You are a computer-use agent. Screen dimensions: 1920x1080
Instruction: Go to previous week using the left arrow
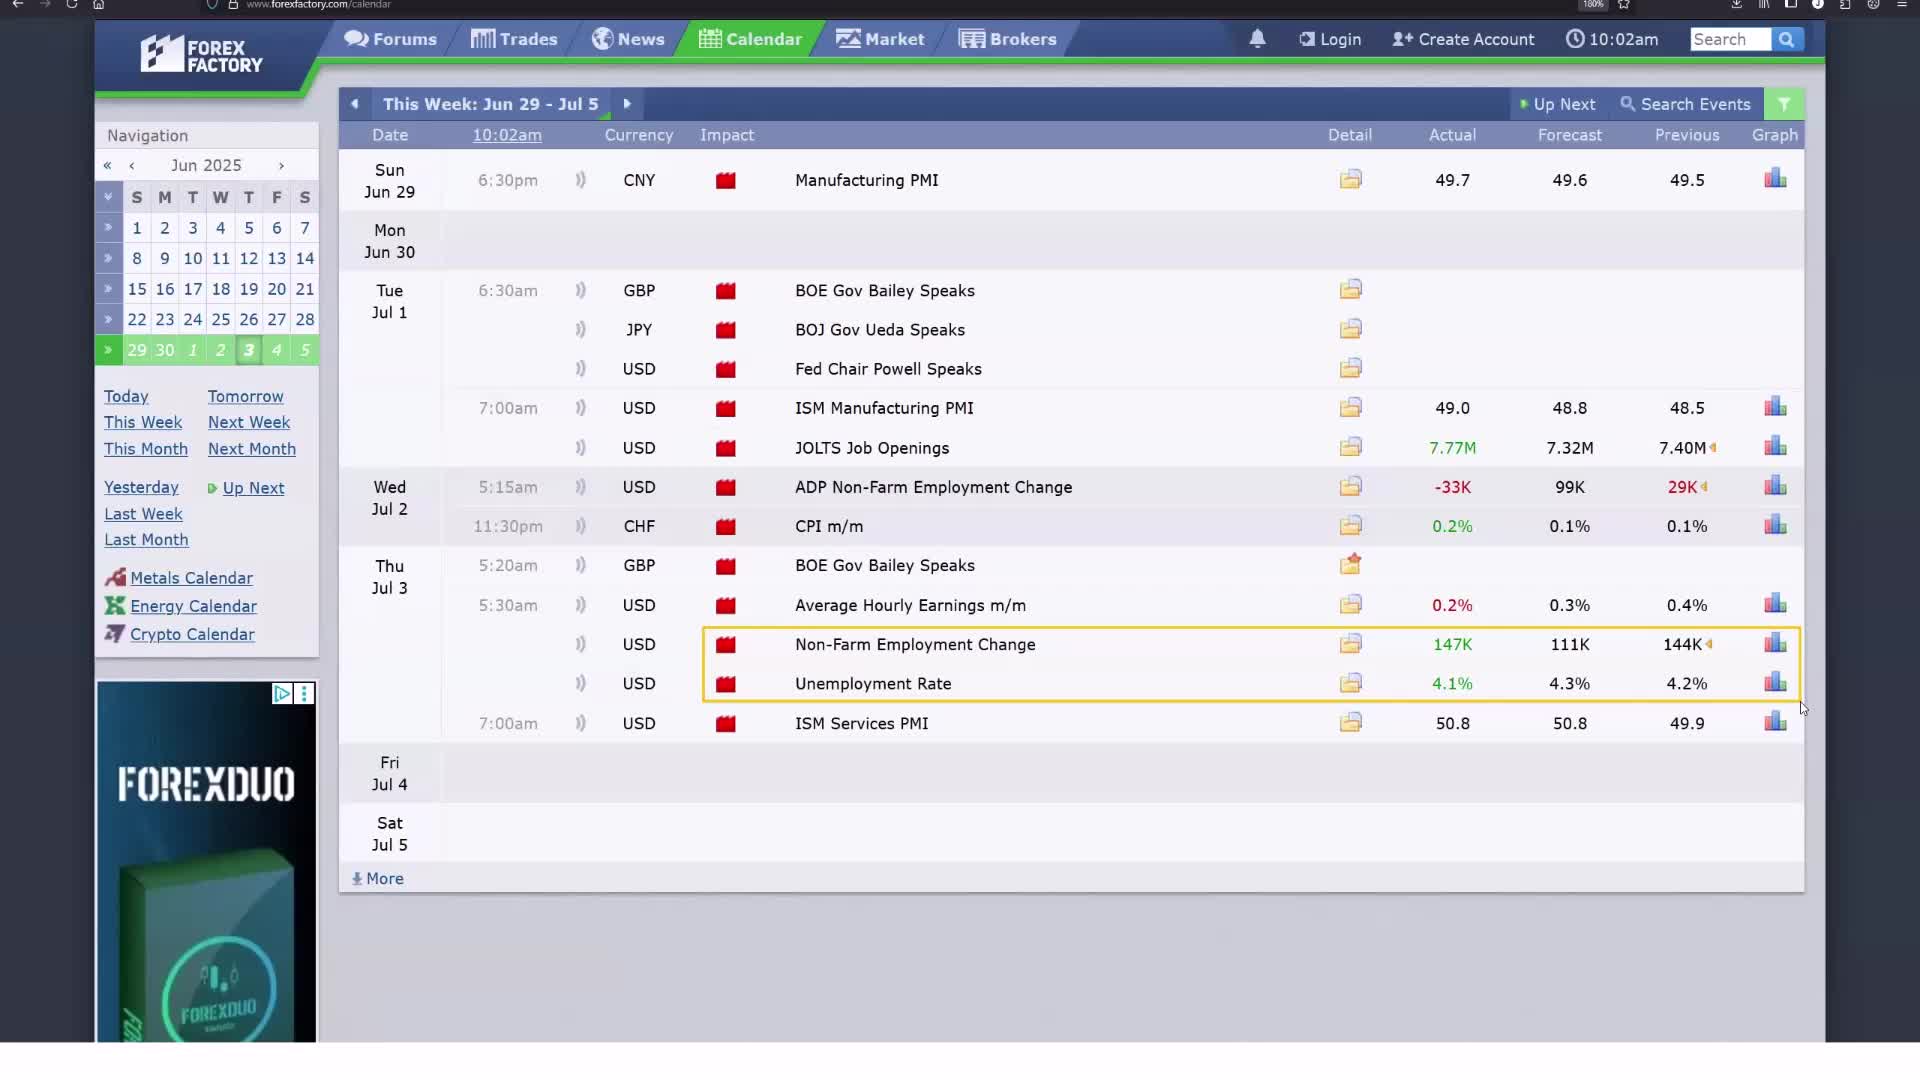354,104
